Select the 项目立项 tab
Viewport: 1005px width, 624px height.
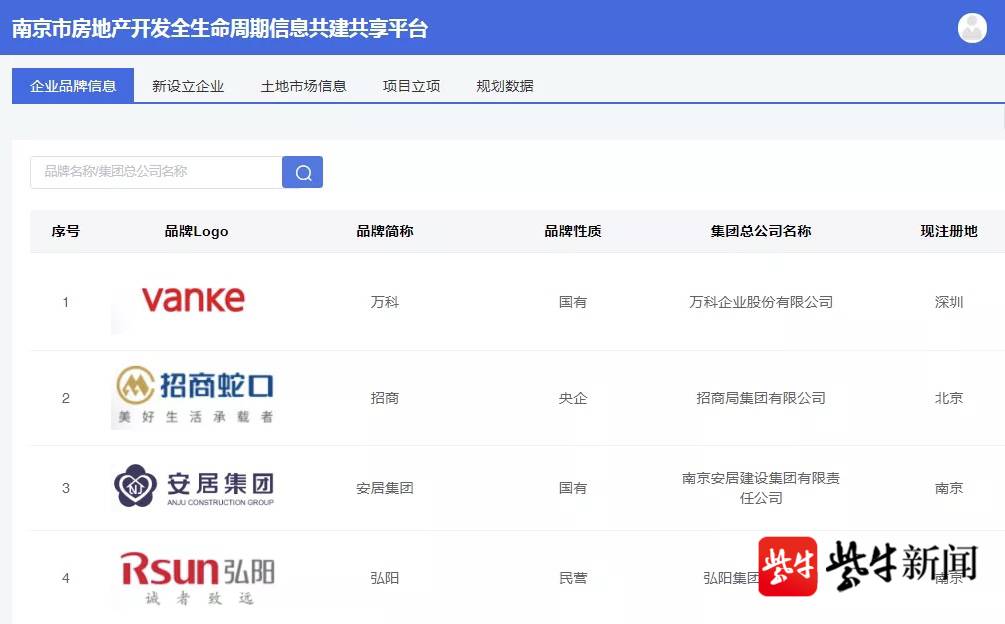click(x=411, y=86)
